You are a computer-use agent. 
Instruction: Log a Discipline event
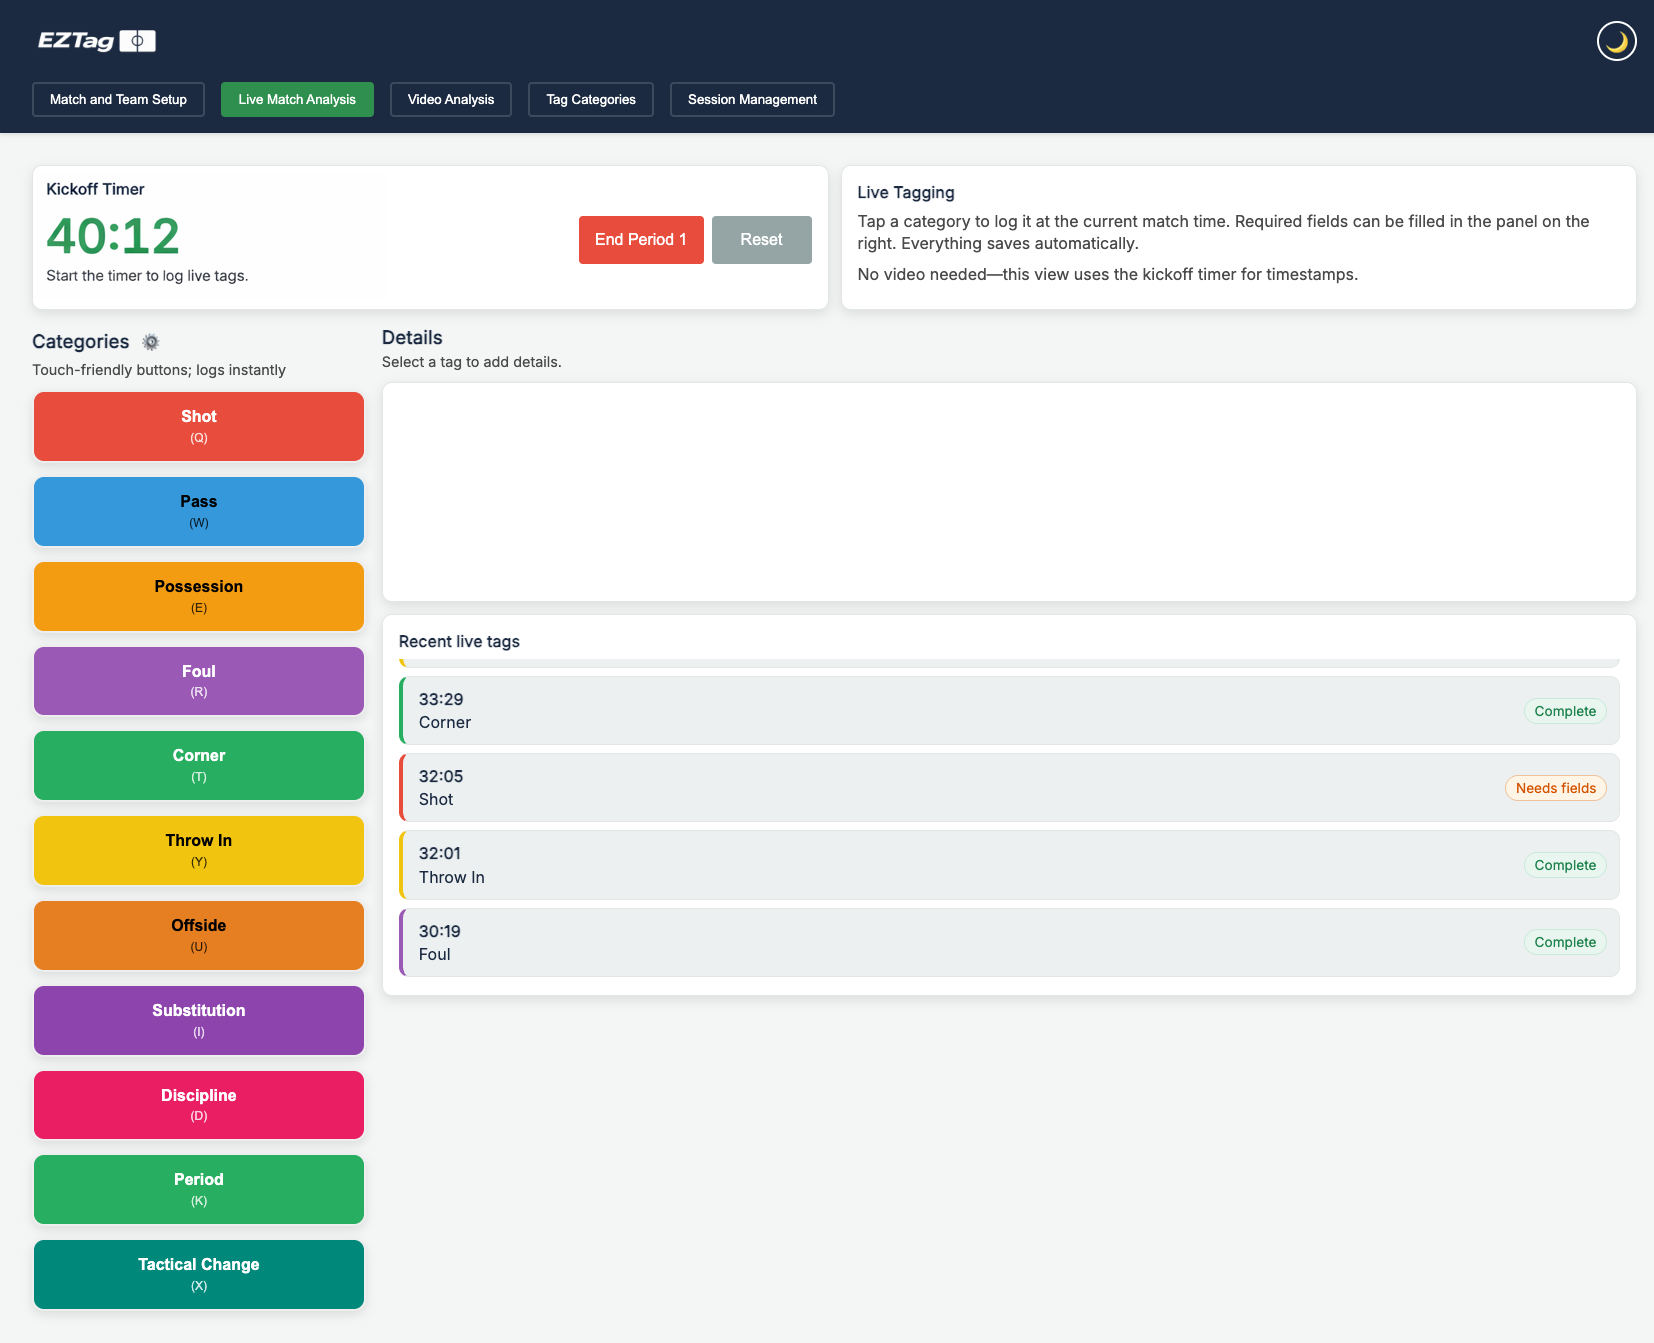pyautogui.click(x=198, y=1104)
